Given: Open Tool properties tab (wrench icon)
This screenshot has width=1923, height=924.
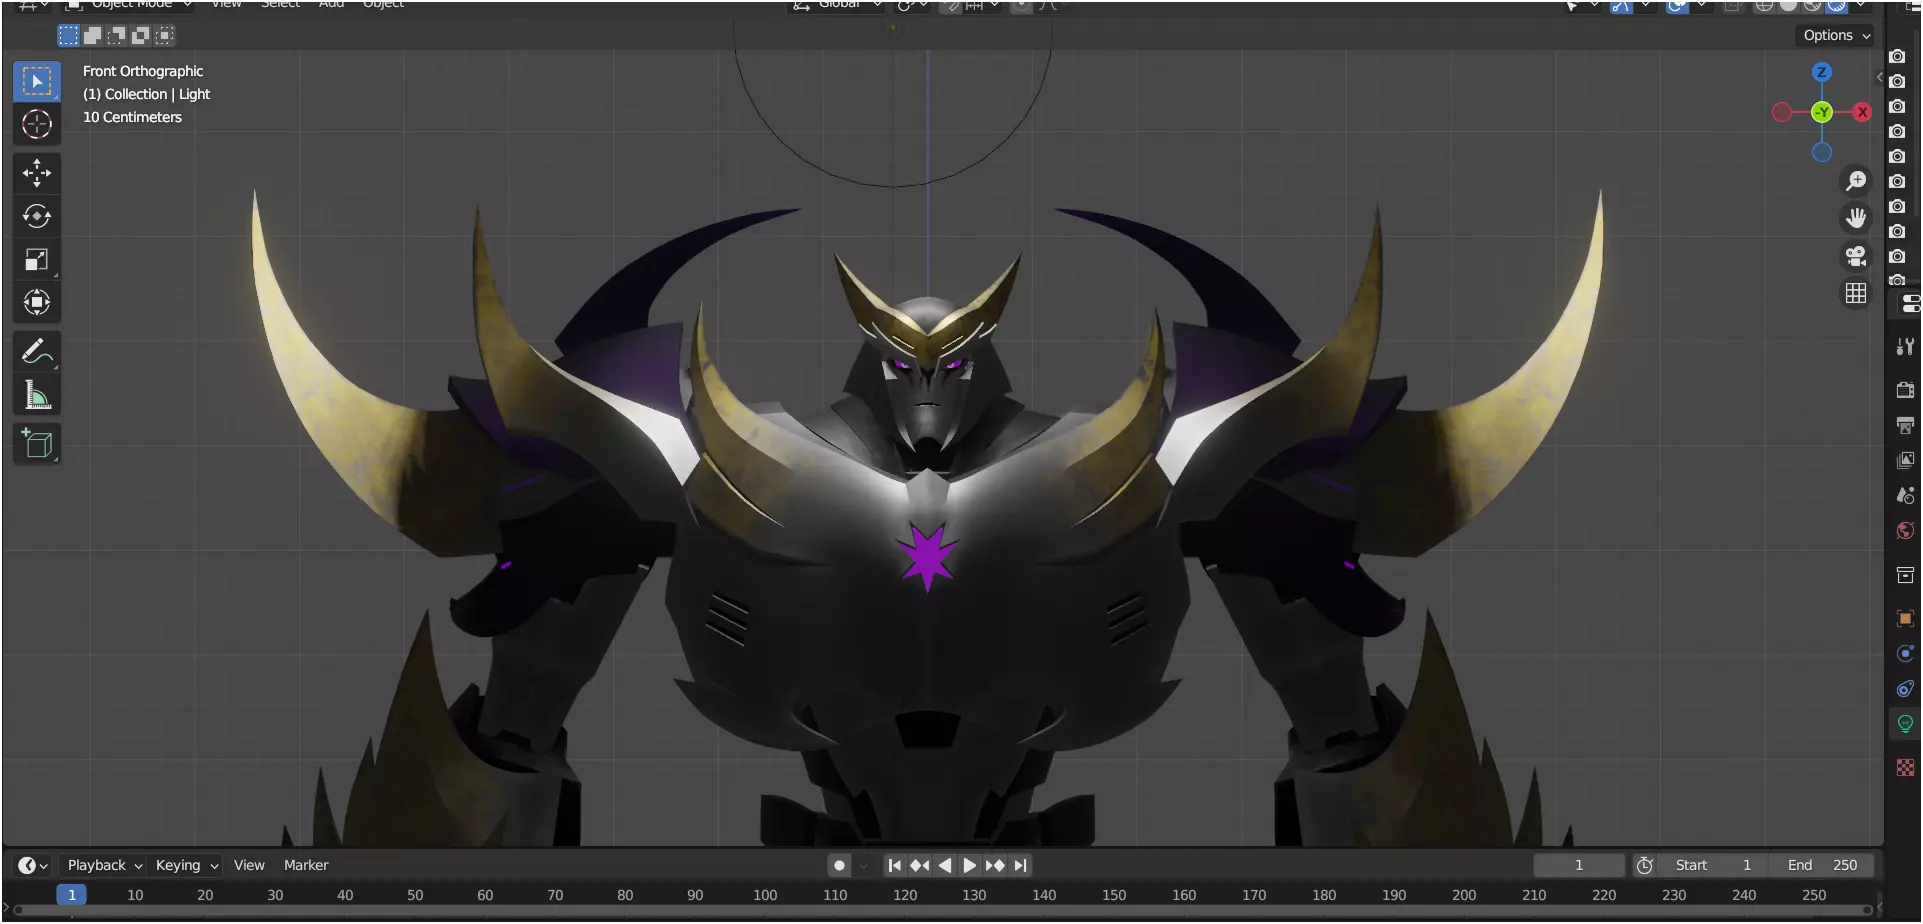Looking at the screenshot, I should [x=1905, y=346].
